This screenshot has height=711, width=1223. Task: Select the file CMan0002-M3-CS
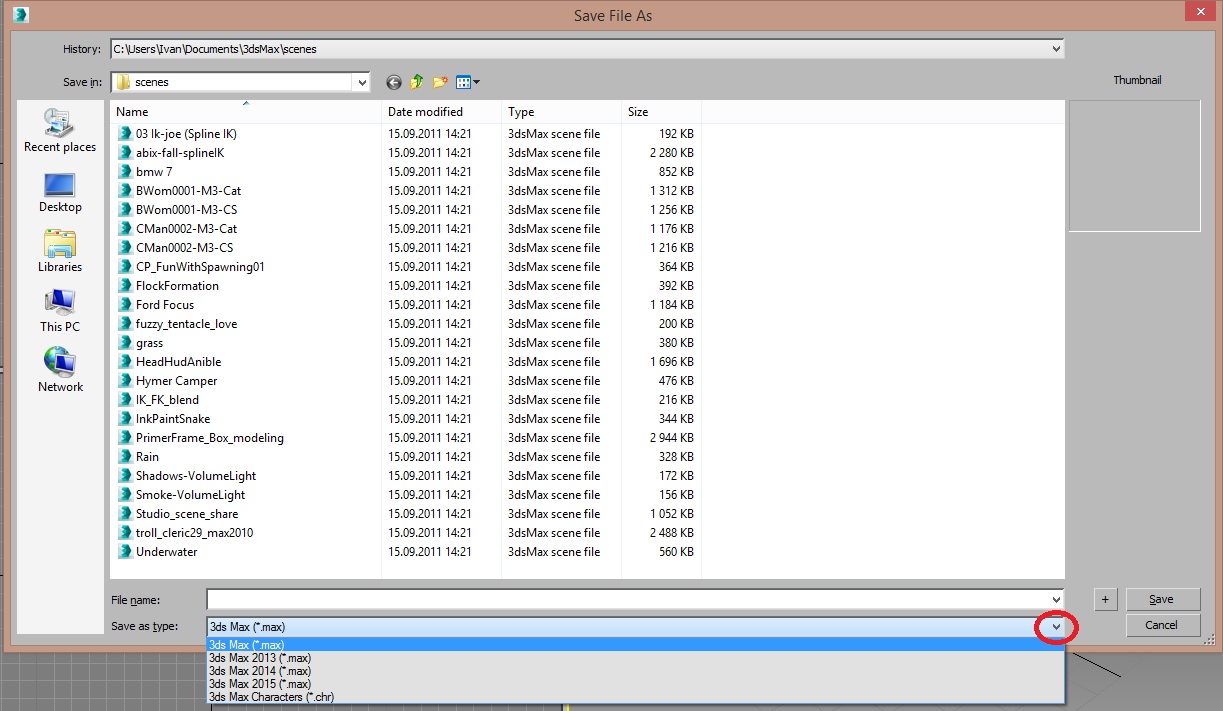pos(184,248)
